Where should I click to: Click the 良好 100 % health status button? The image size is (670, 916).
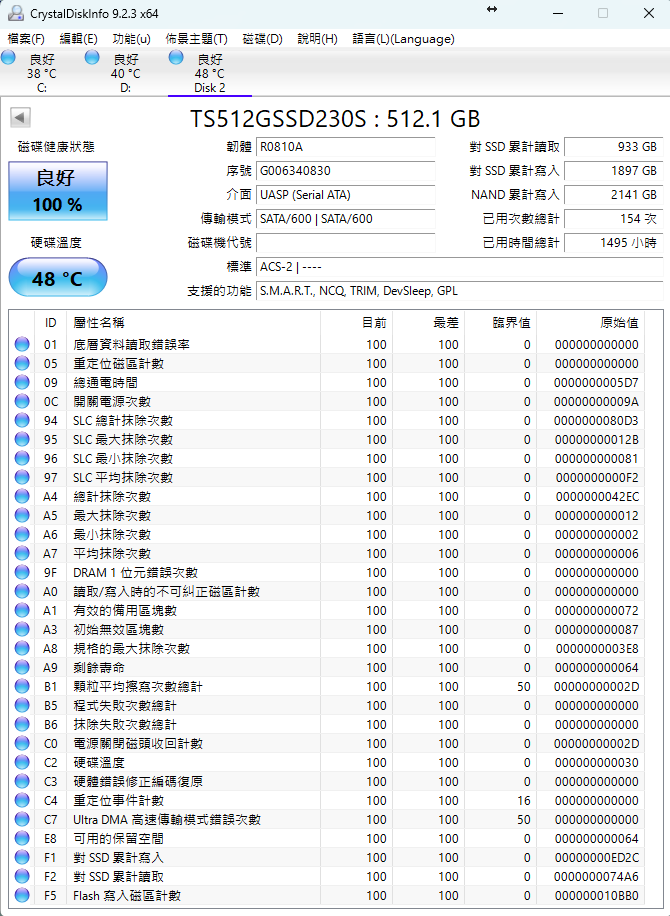tap(58, 191)
